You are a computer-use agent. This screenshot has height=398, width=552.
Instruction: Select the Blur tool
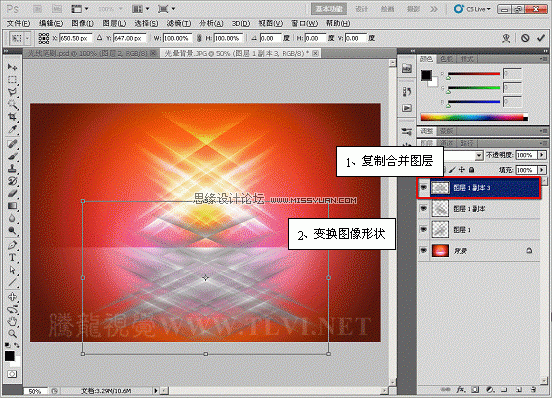coord(12,218)
